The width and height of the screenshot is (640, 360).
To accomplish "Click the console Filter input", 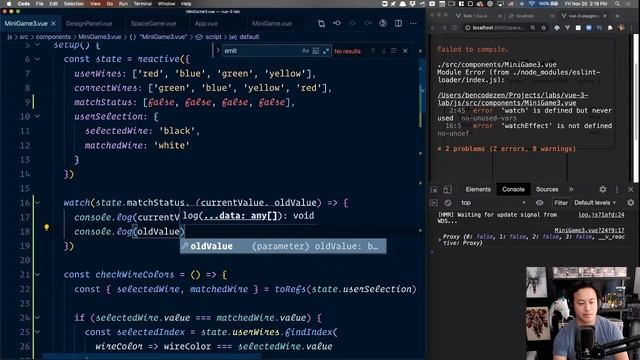I will tap(561, 203).
